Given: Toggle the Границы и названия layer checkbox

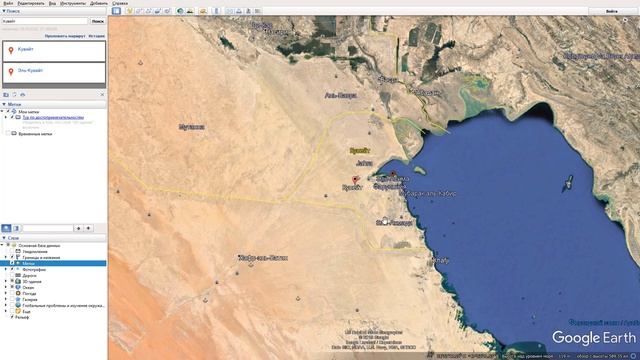Looking at the screenshot, I should 12,258.
